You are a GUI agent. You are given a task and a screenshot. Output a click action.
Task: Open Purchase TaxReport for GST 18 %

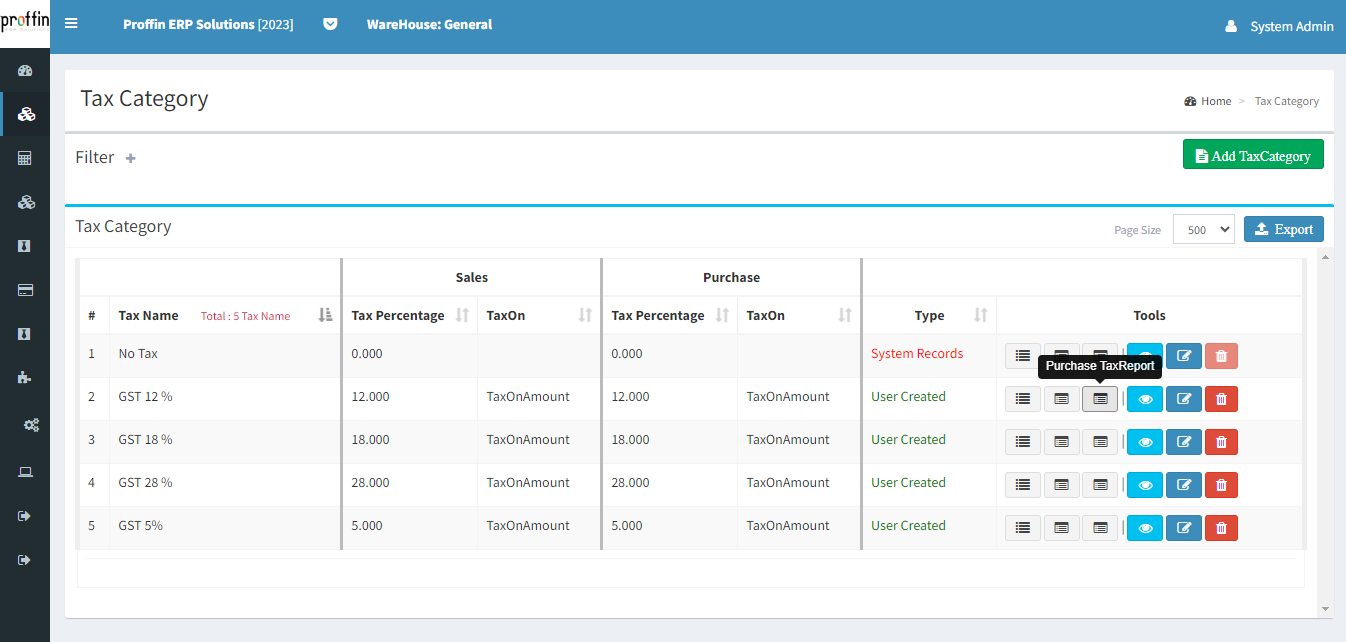pyautogui.click(x=1100, y=442)
